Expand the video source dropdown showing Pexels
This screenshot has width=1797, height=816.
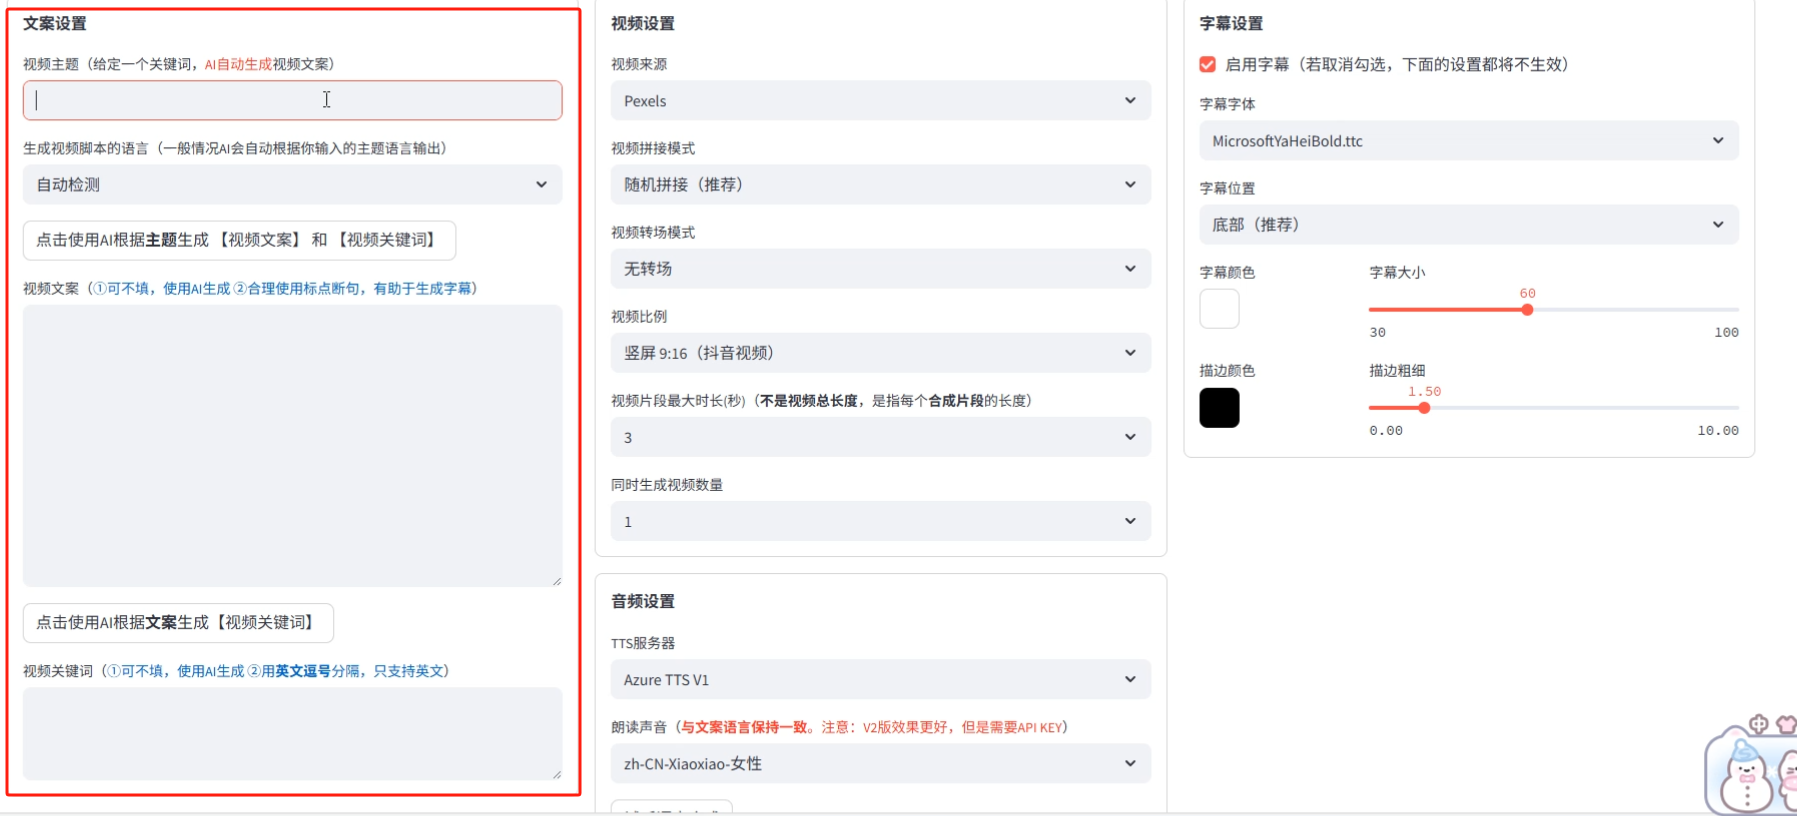[880, 101]
